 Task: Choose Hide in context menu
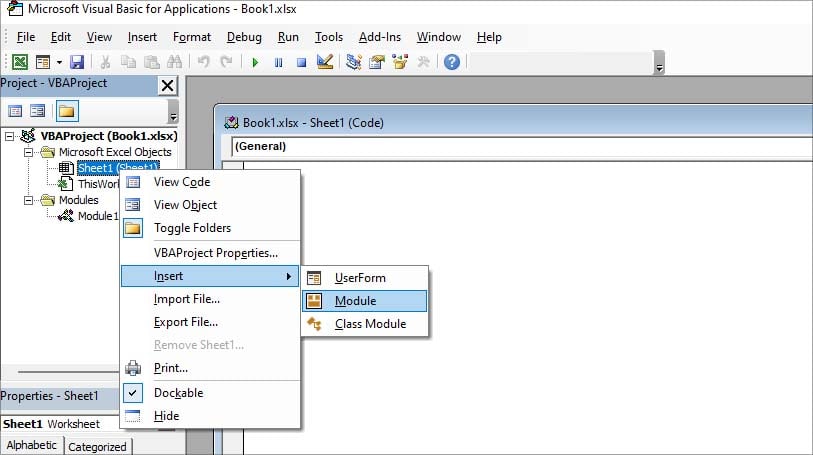coord(210,416)
